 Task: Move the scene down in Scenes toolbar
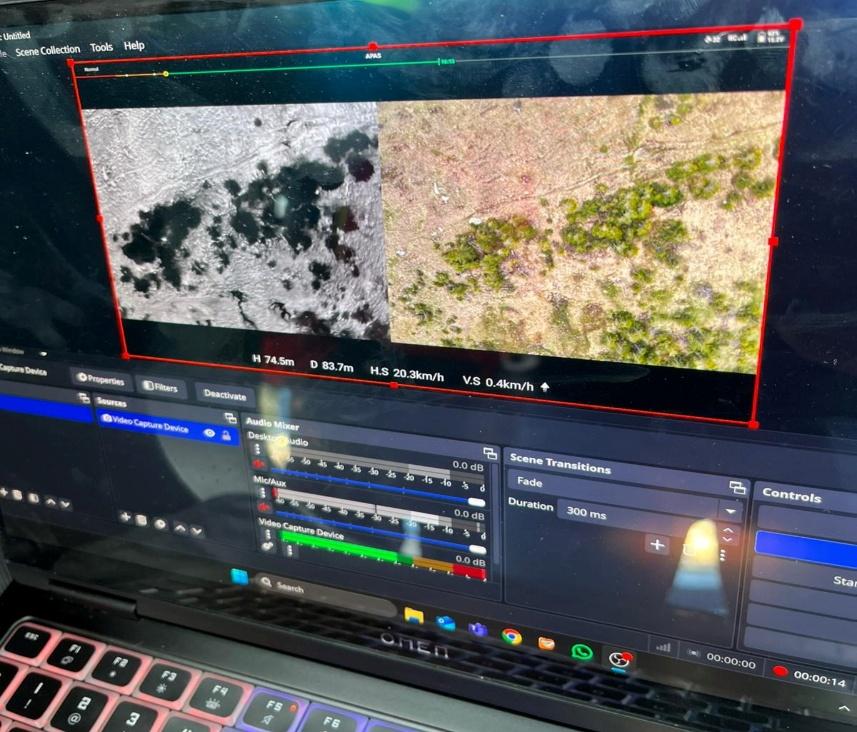pyautogui.click(x=65, y=503)
